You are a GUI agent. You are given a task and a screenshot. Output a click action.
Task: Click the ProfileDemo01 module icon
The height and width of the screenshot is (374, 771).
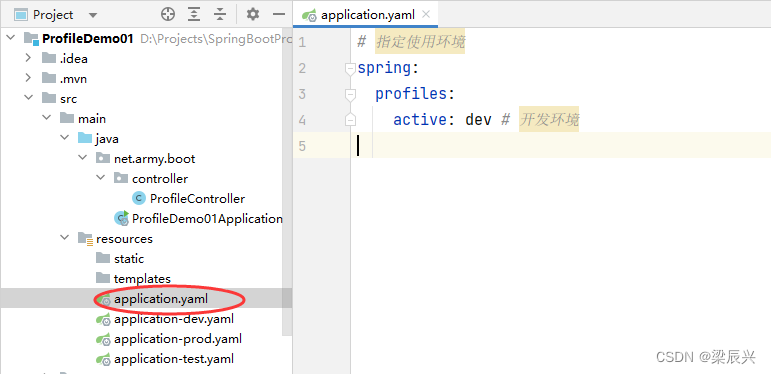pos(31,39)
